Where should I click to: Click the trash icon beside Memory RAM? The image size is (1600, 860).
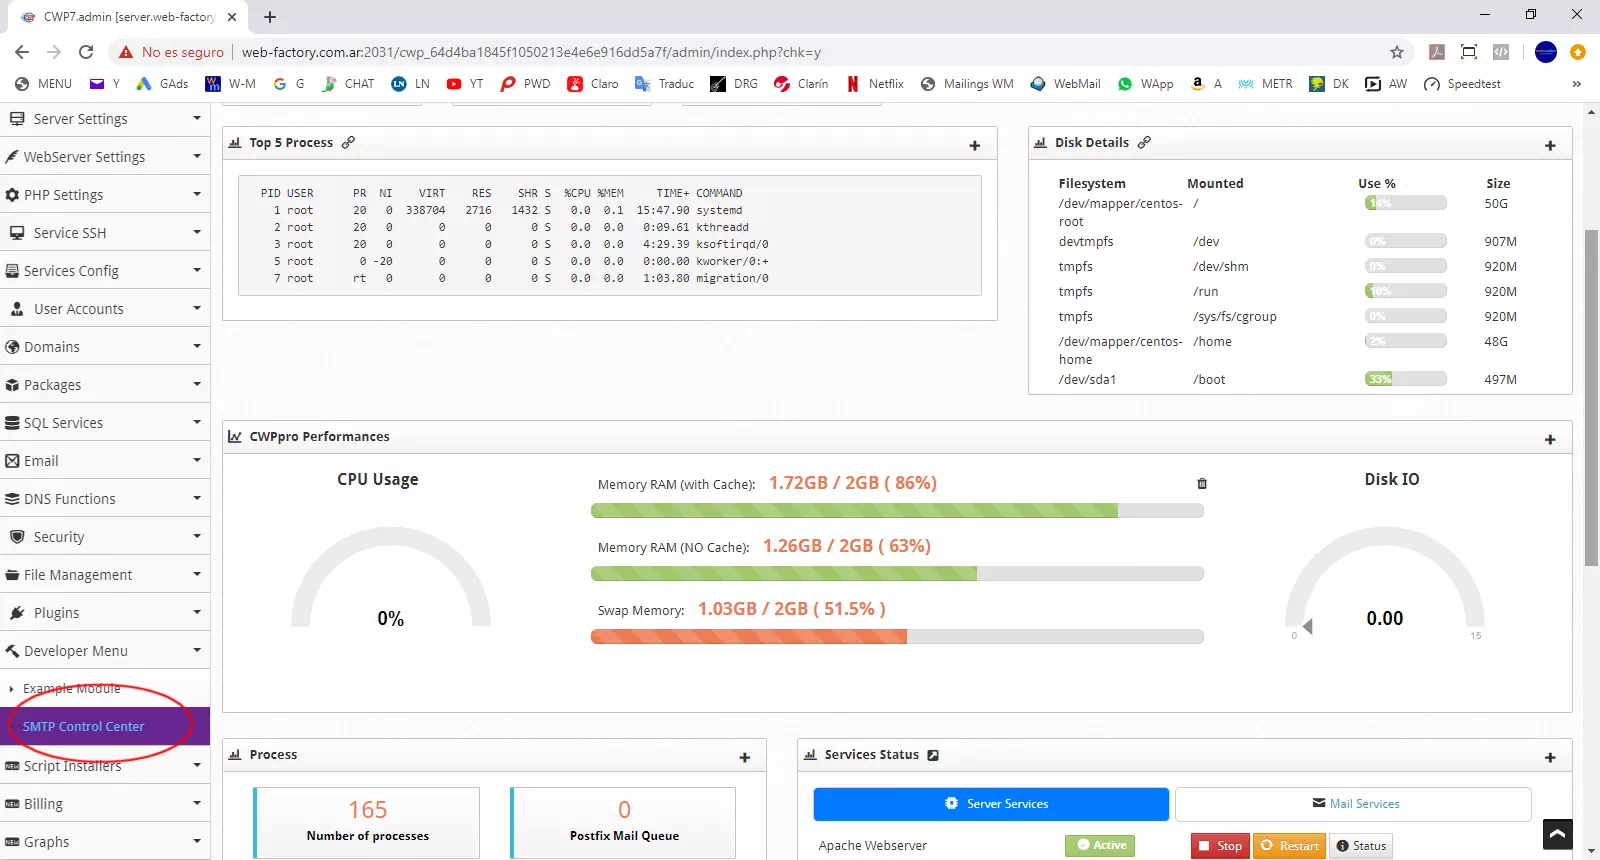(x=1202, y=484)
